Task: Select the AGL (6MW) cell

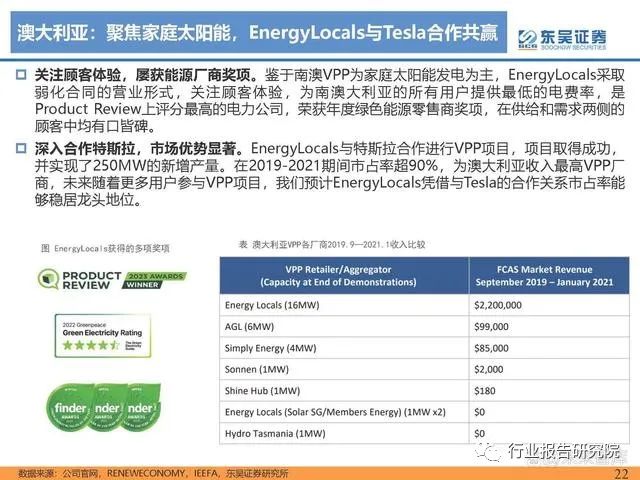Action: [344, 327]
